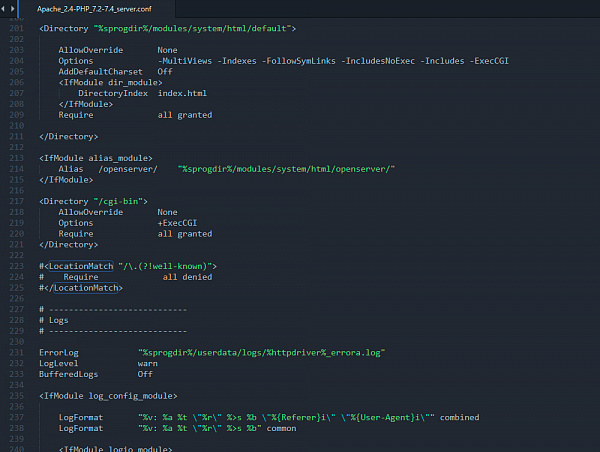The height and width of the screenshot is (452, 600).
Task: Click line number 201 in the gutter
Action: click(x=16, y=28)
